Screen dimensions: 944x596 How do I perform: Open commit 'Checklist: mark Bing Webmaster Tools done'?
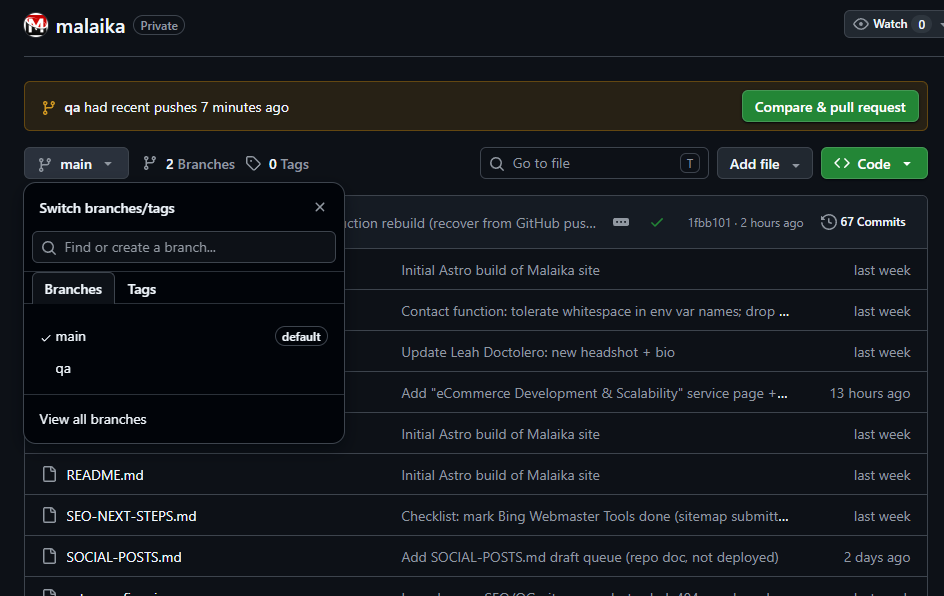pyautogui.click(x=595, y=516)
